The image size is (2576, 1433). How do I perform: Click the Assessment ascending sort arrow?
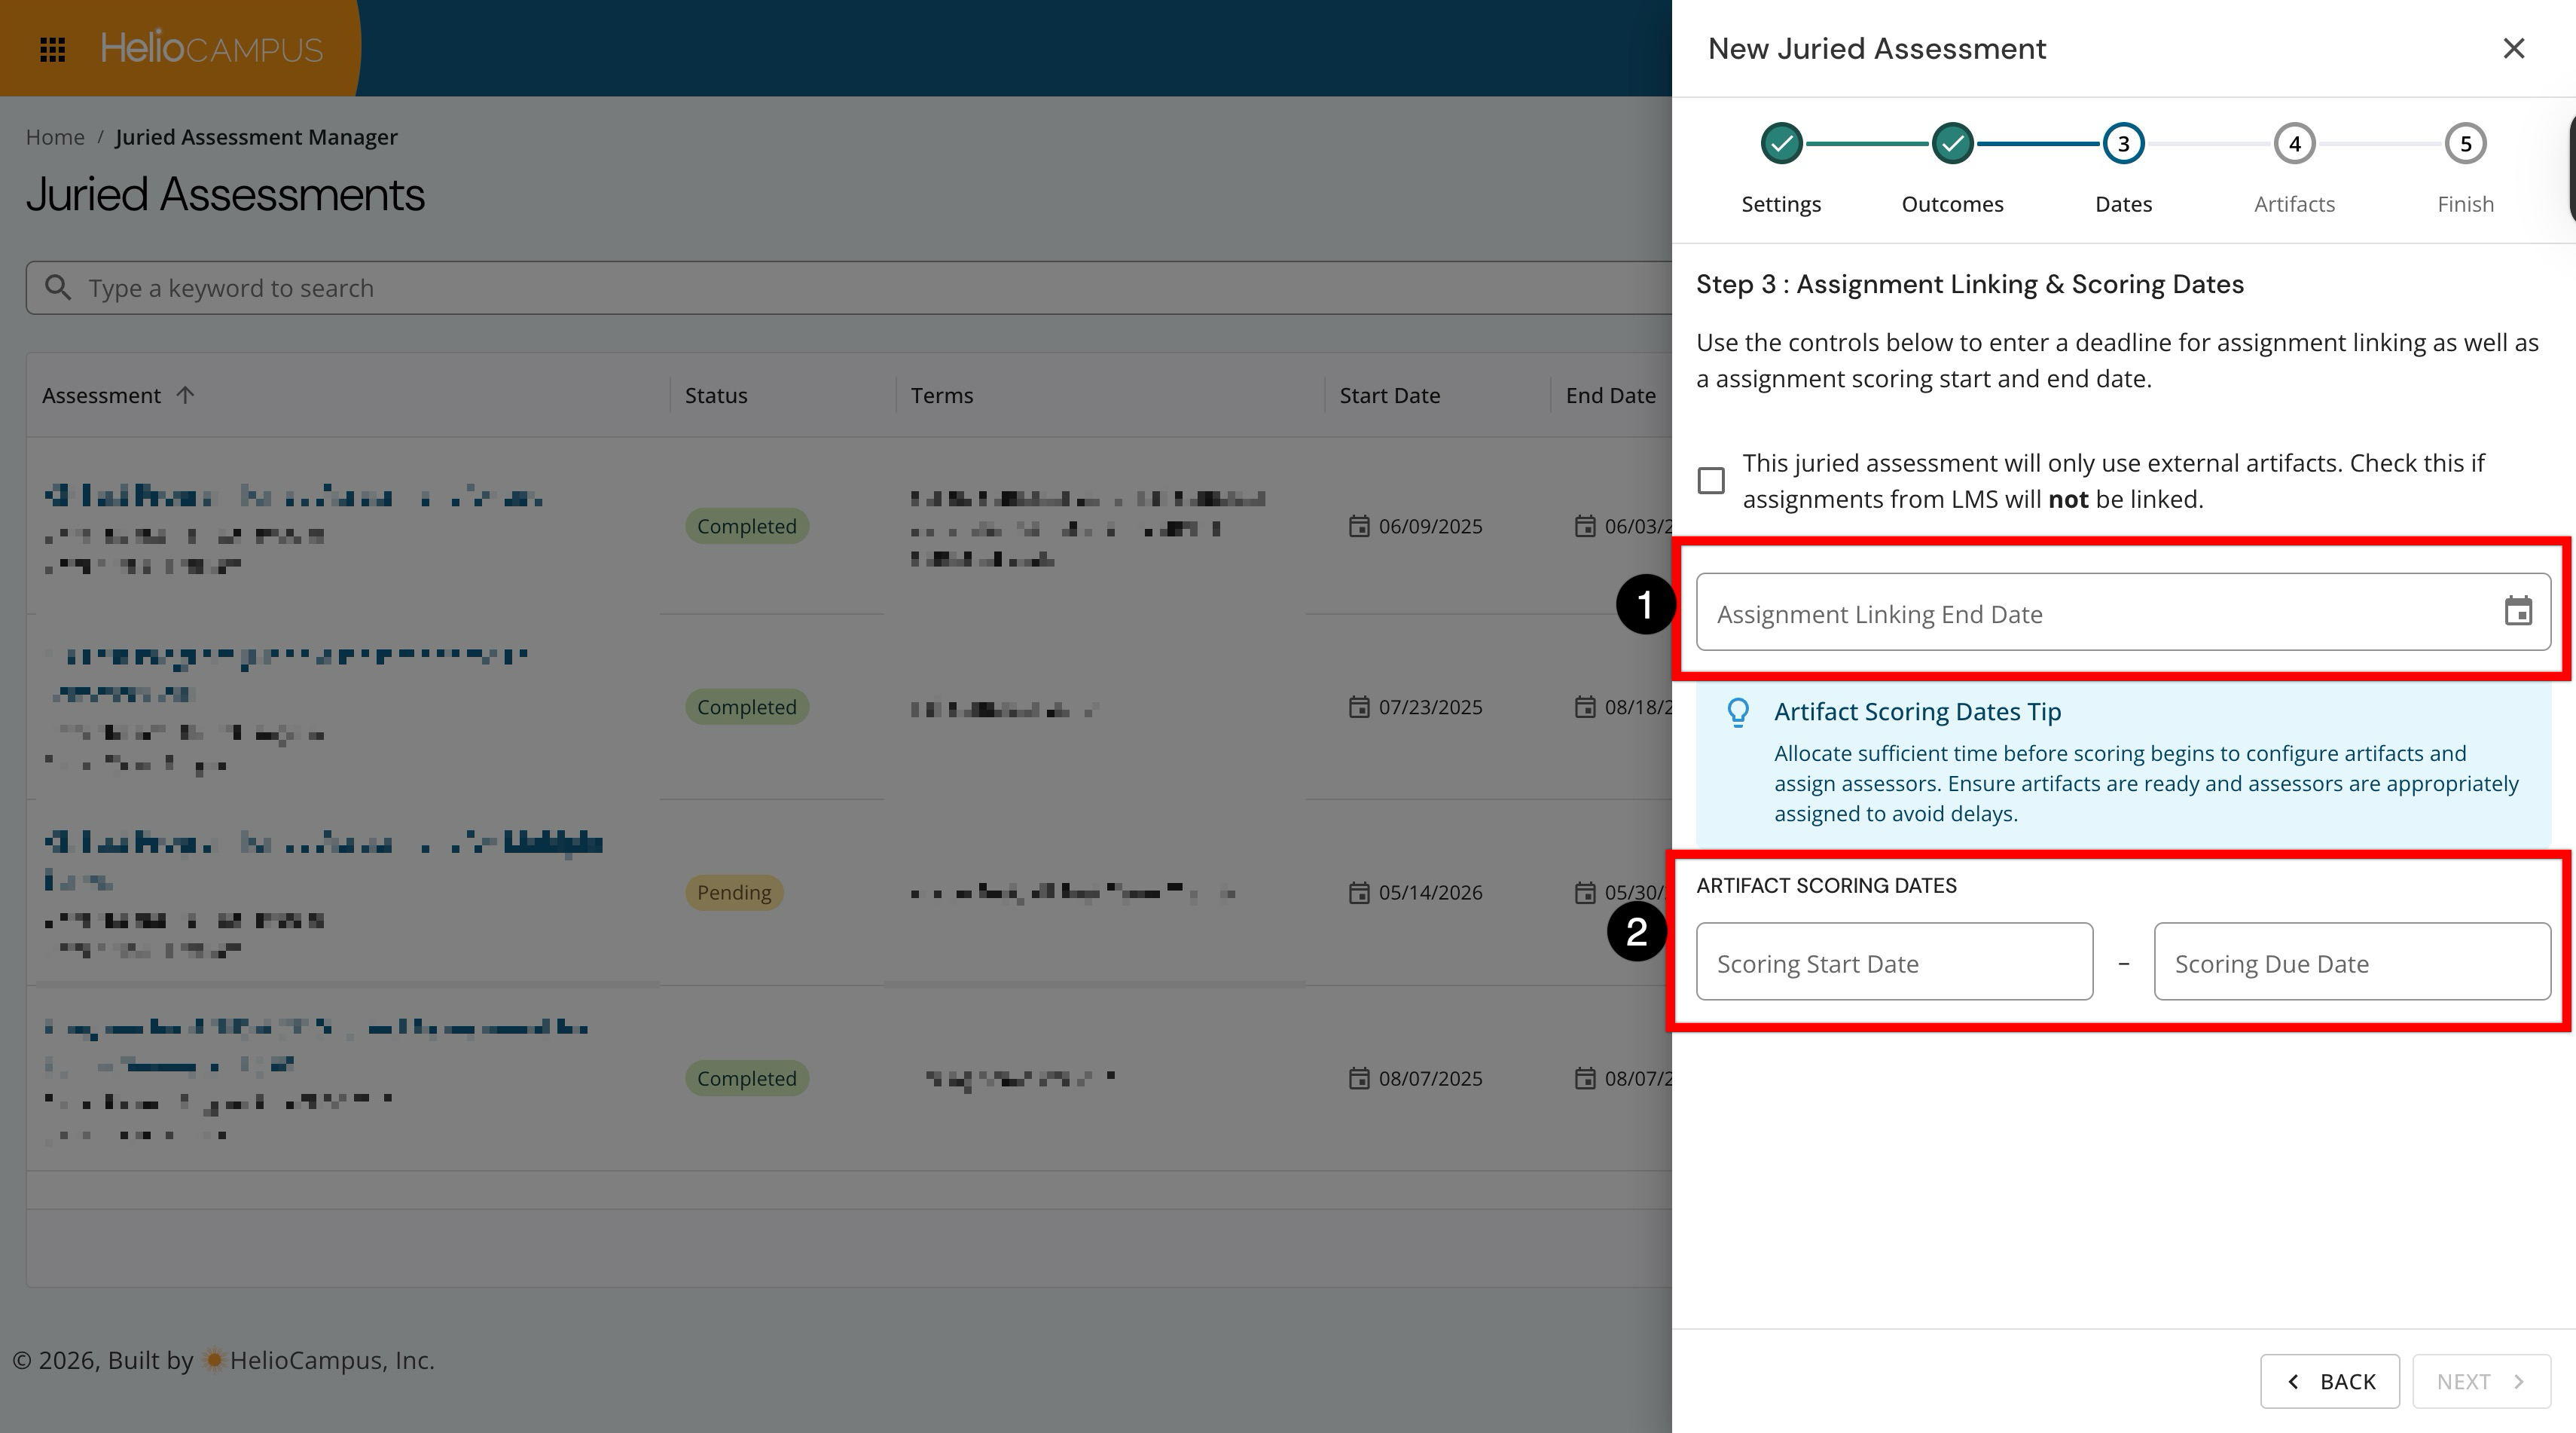point(185,395)
